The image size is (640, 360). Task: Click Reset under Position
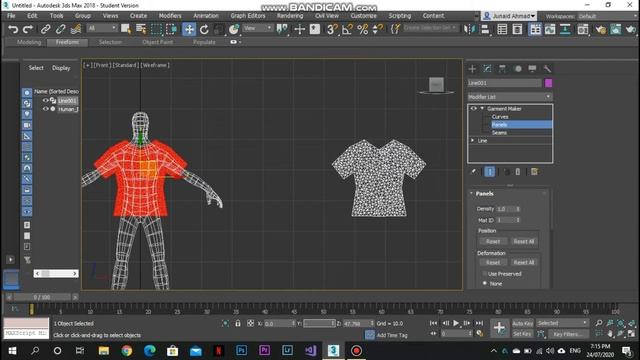493,242
